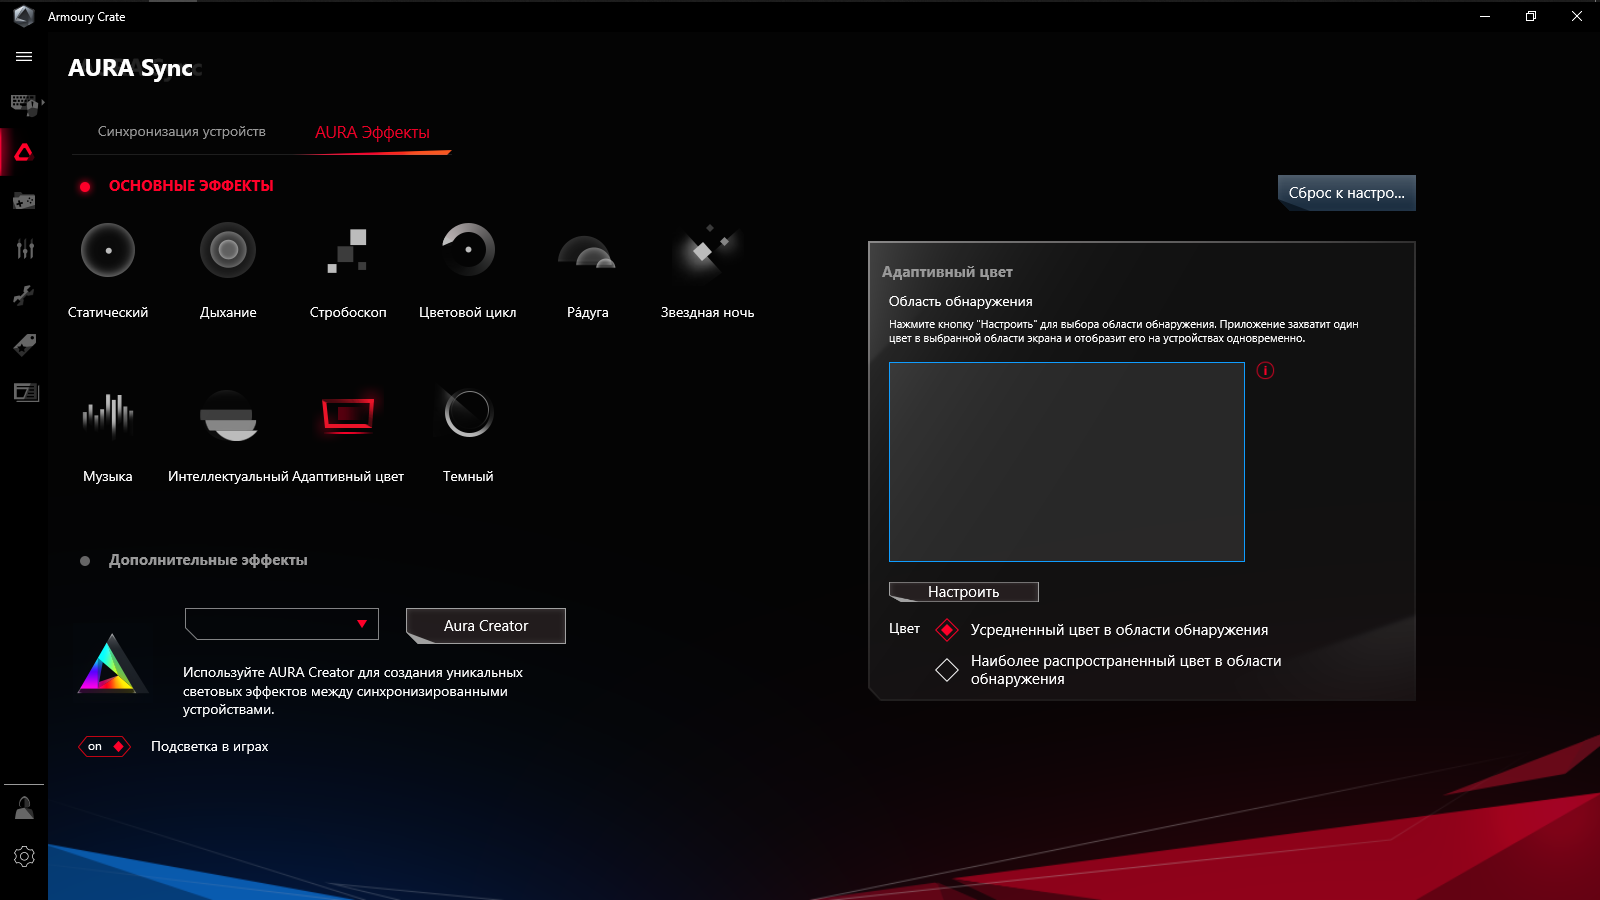Click the Адаптивный цвет panel heading
The image size is (1600, 900).
(x=947, y=272)
